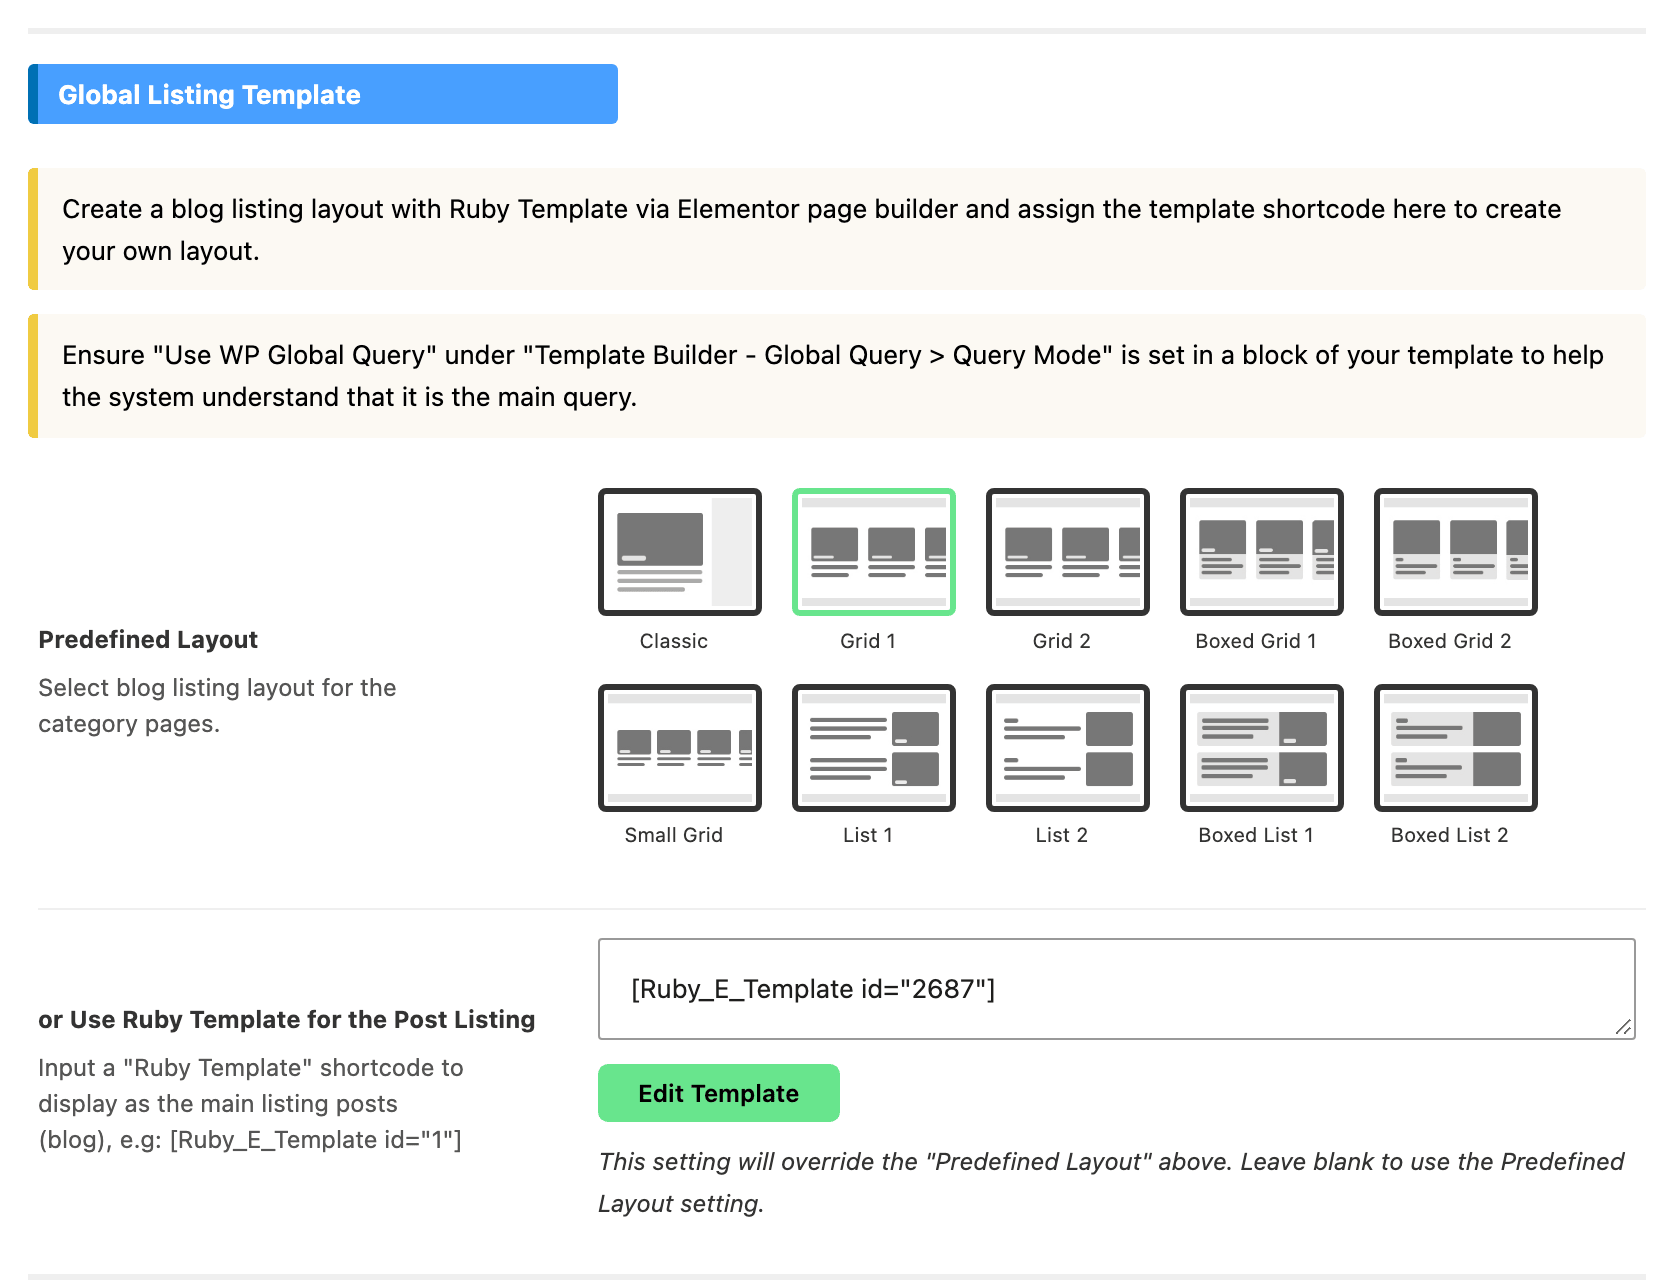Select the Boxed Grid 1 layout icon
The width and height of the screenshot is (1674, 1282).
tap(1261, 552)
